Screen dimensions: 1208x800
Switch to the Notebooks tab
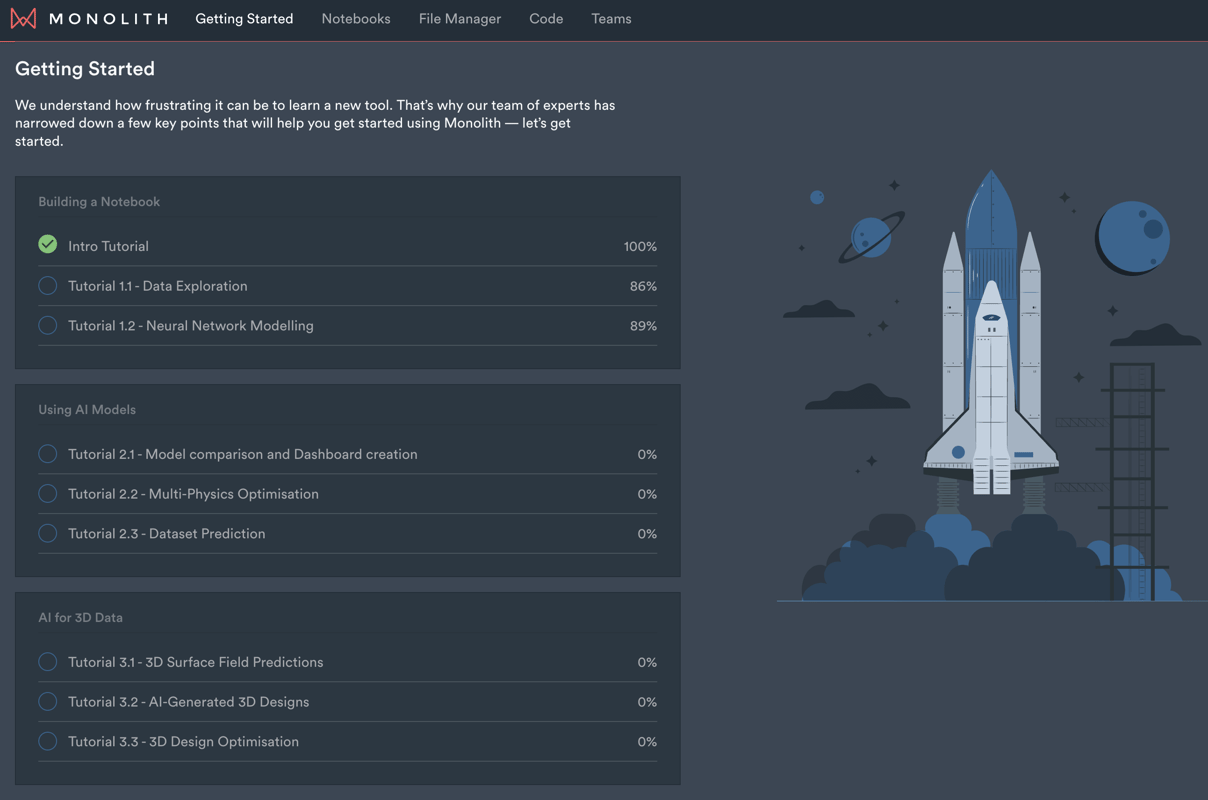(355, 18)
